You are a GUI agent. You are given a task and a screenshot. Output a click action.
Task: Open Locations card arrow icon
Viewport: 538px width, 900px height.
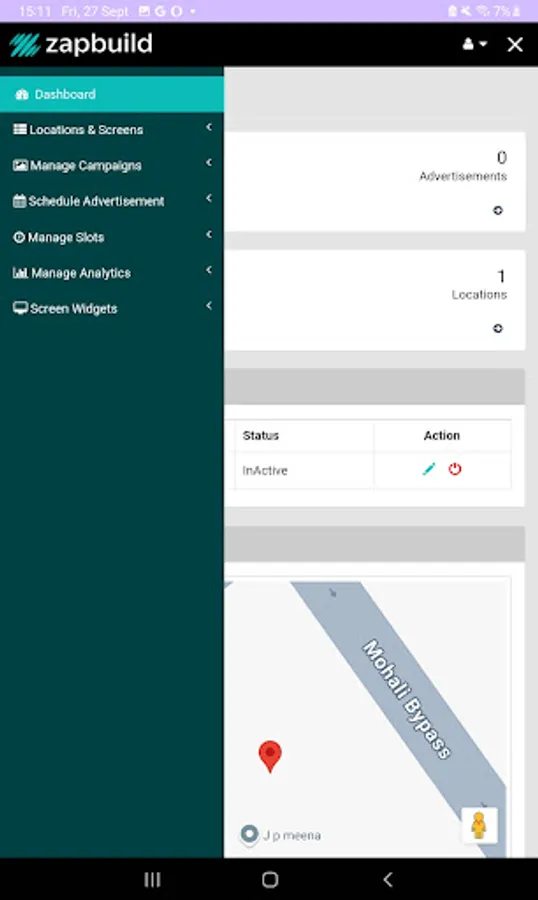click(x=498, y=328)
